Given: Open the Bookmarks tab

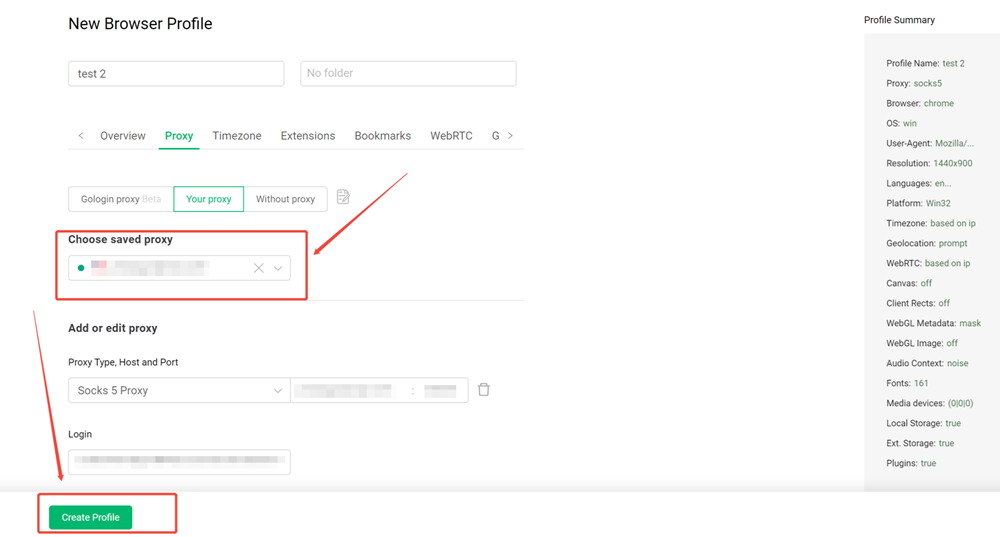Looking at the screenshot, I should coord(383,136).
